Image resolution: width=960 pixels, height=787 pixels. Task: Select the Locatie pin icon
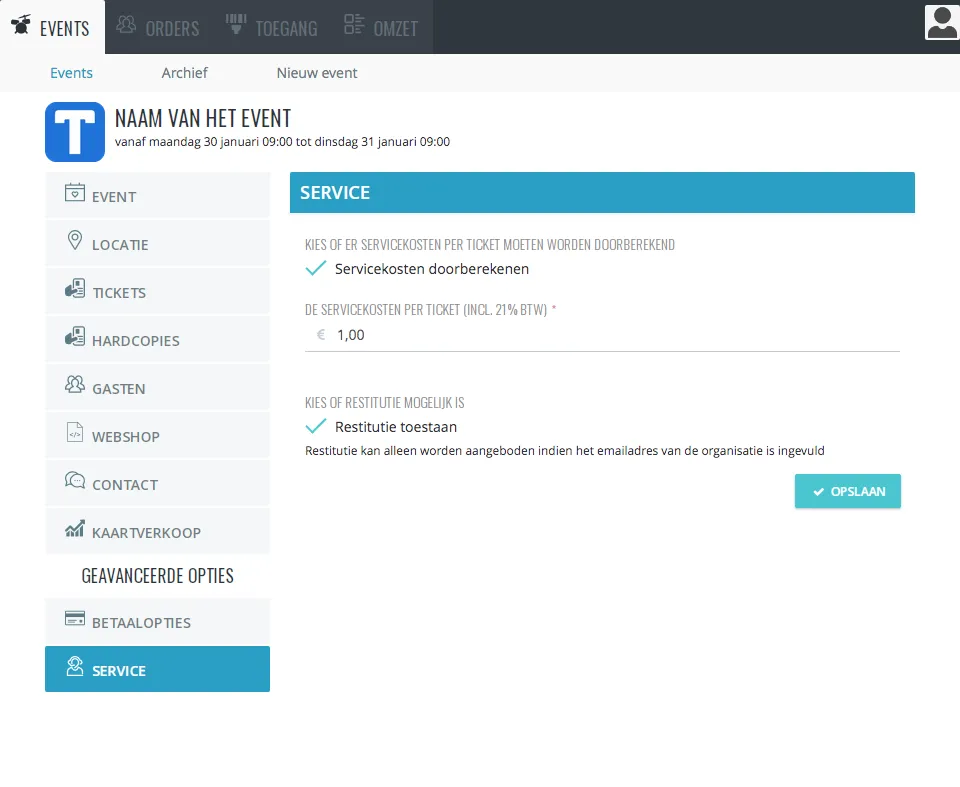click(x=74, y=242)
